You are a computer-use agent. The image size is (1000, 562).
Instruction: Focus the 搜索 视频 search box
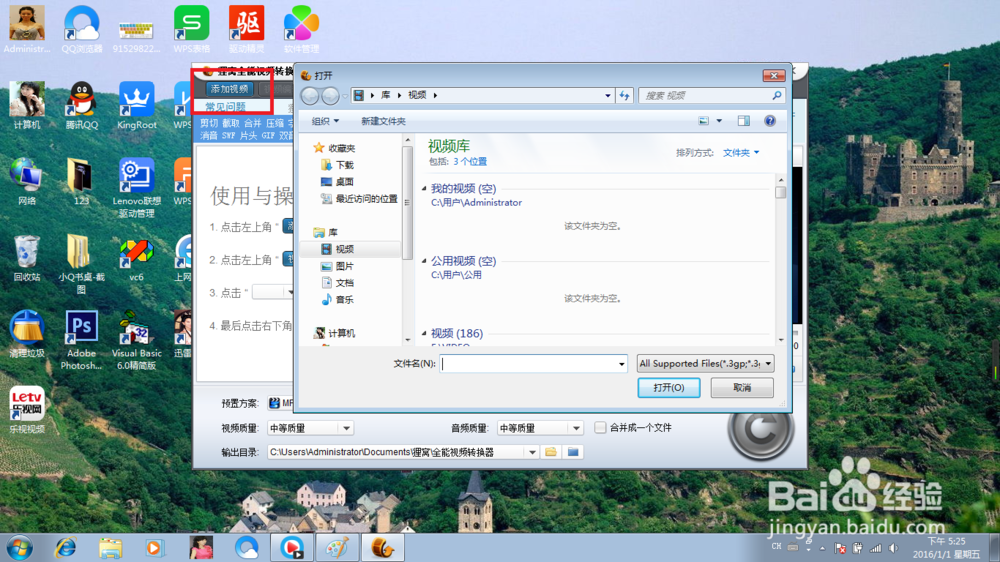[x=704, y=96]
